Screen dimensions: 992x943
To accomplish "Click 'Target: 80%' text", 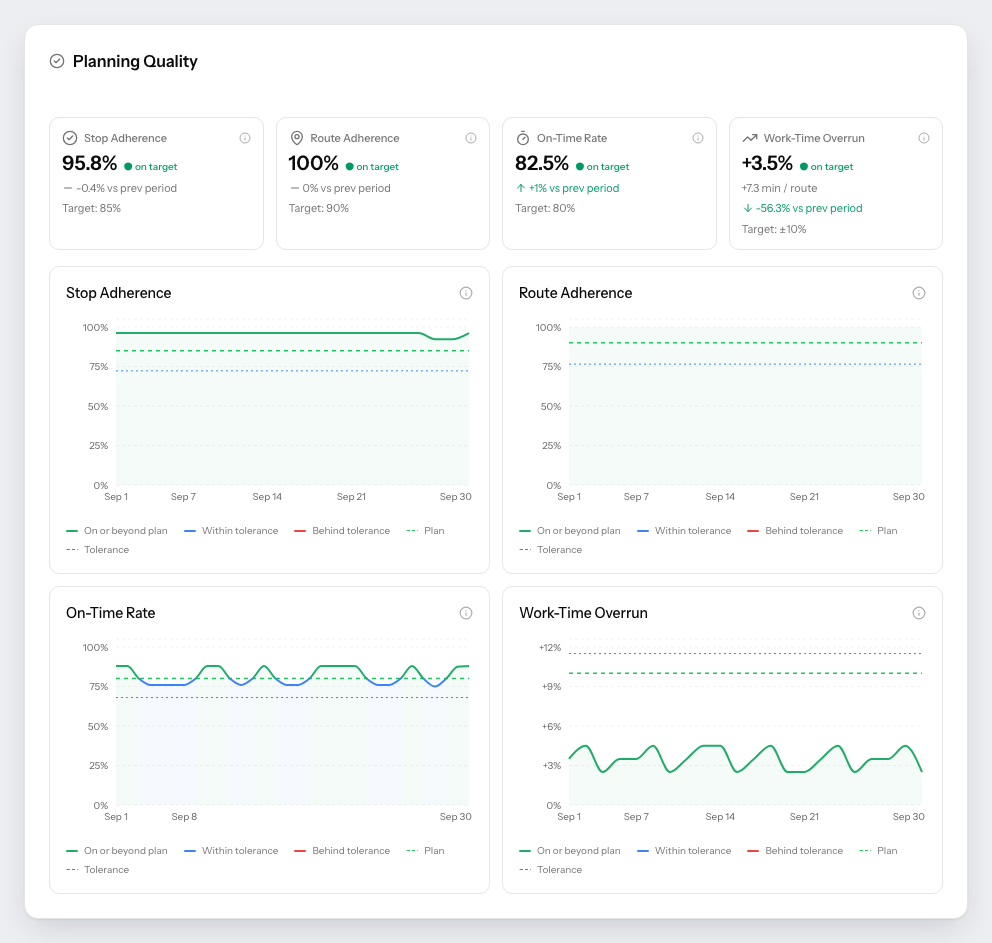I will 545,208.
